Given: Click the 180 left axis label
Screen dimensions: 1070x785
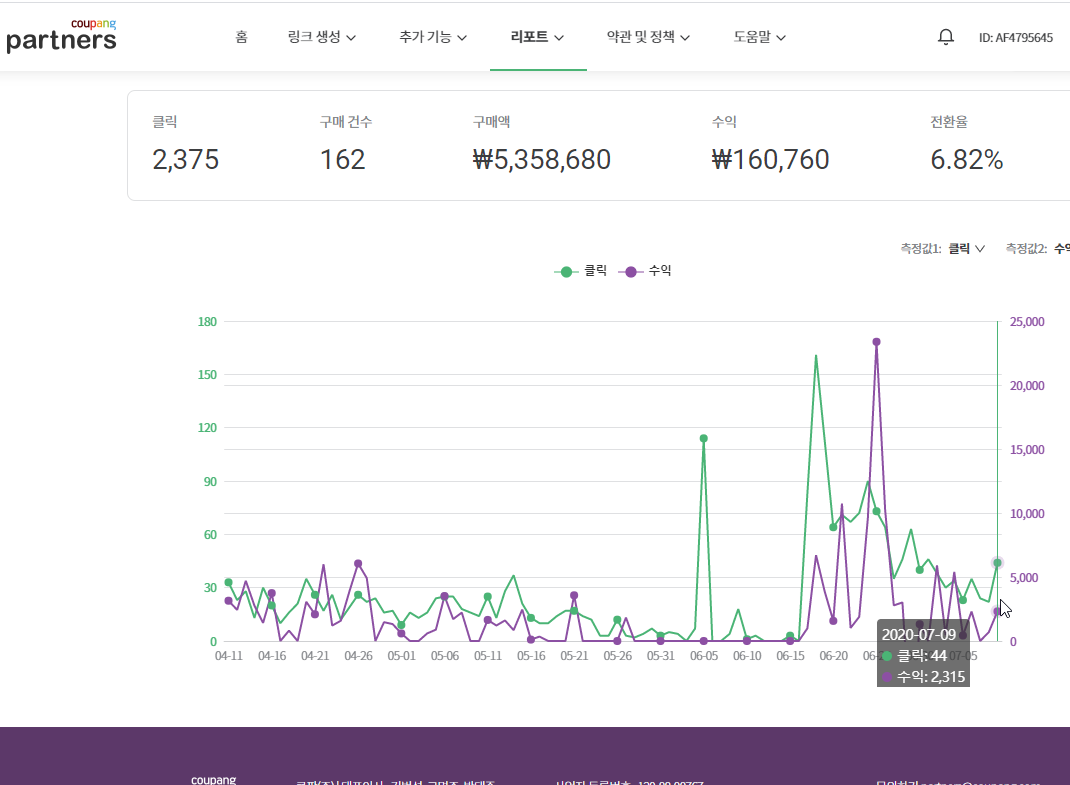Looking at the screenshot, I should pyautogui.click(x=207, y=322).
